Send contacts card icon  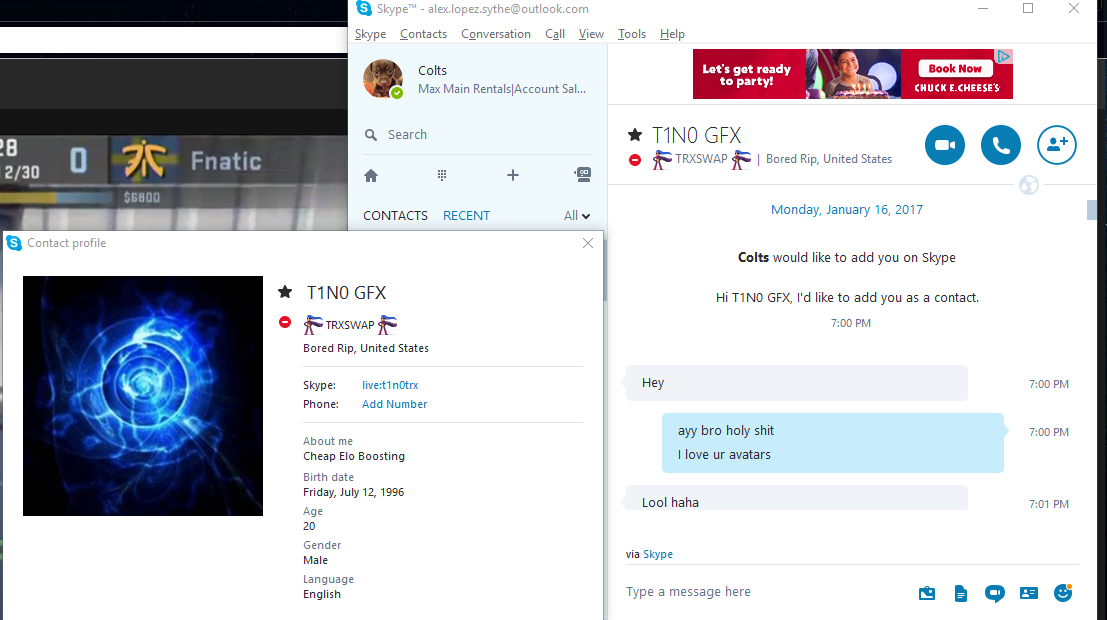tap(1029, 593)
